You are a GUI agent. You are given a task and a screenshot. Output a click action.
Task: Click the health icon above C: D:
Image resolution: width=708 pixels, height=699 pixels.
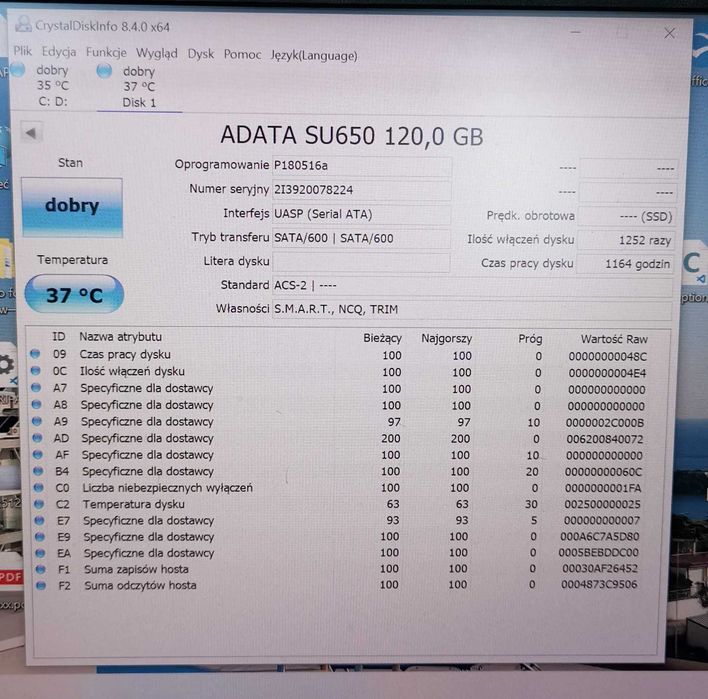coord(18,70)
